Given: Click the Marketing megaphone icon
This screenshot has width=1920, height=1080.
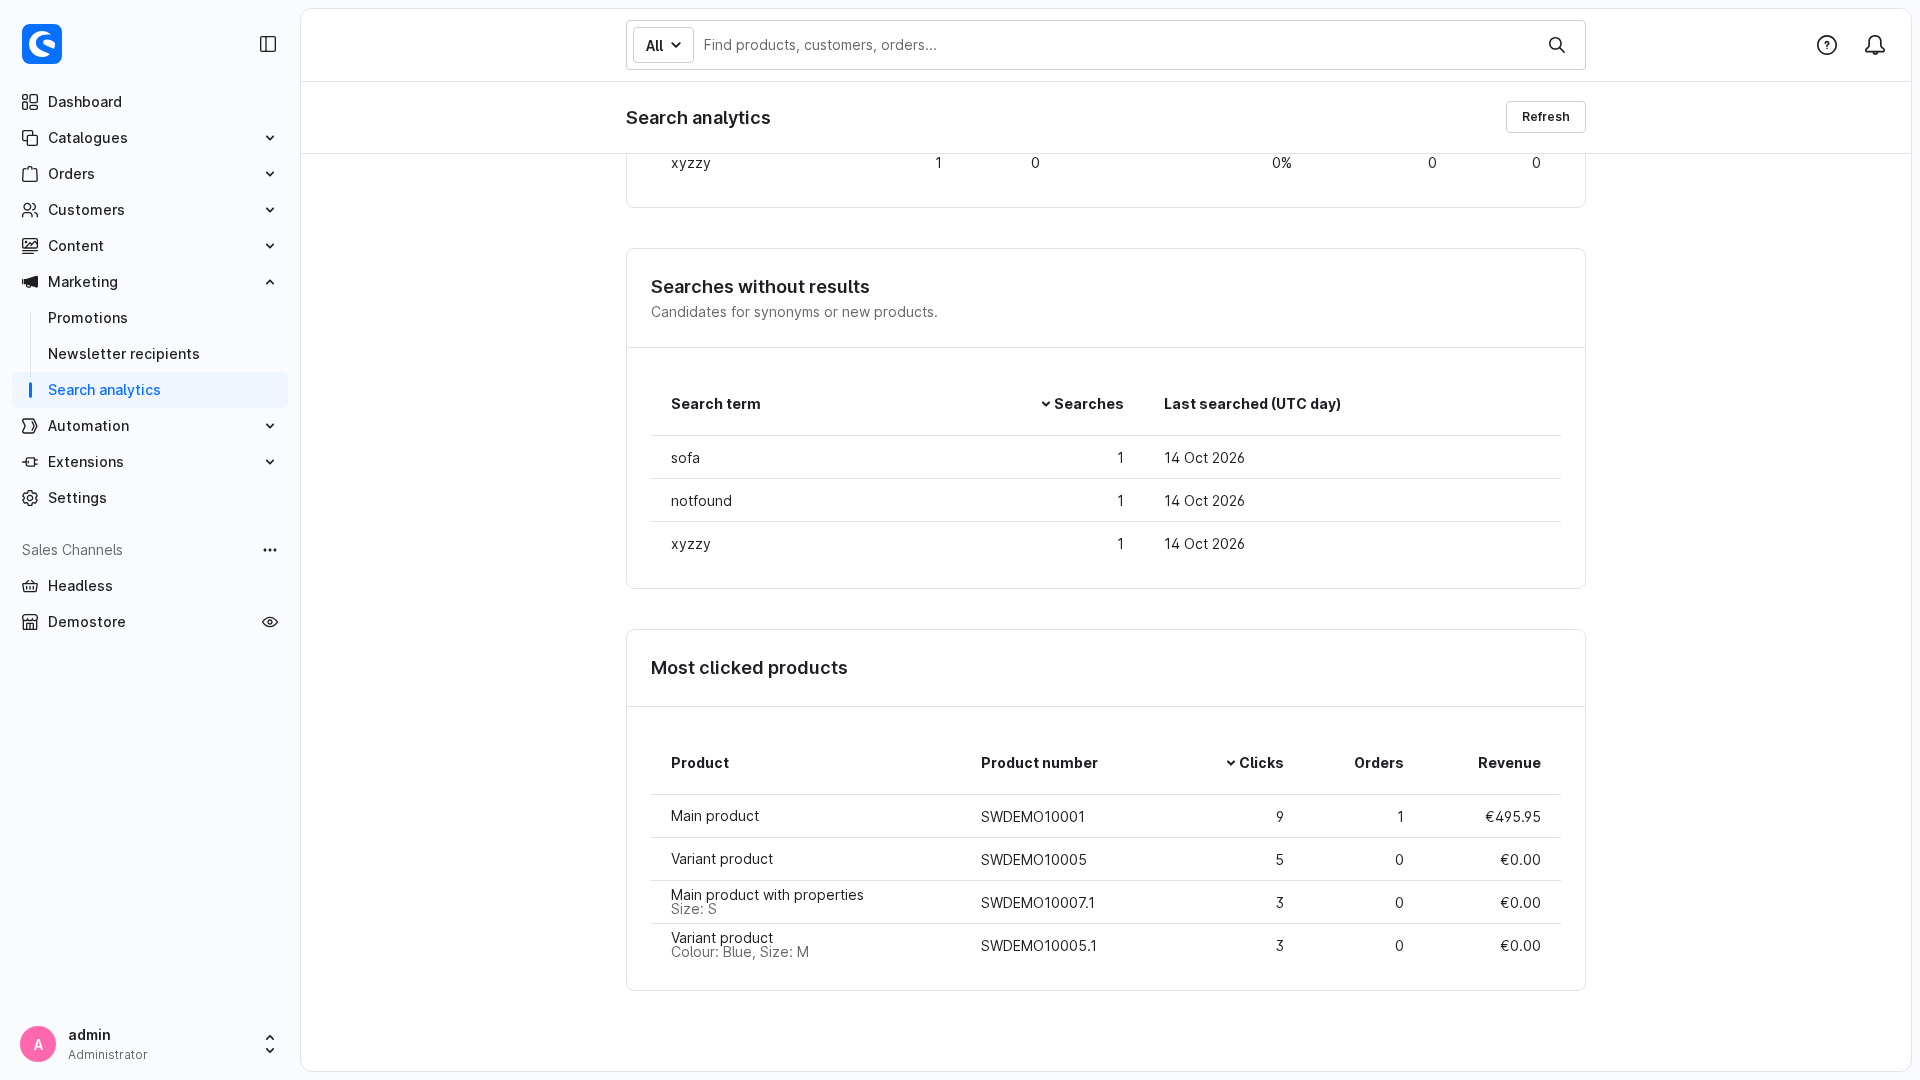Looking at the screenshot, I should click(x=30, y=282).
